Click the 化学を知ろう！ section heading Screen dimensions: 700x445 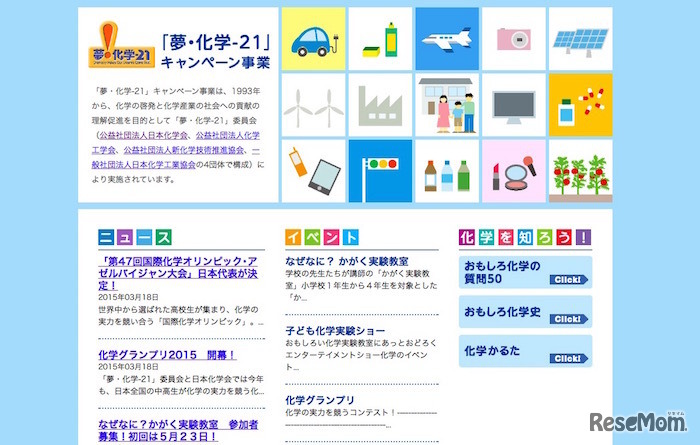click(x=525, y=237)
